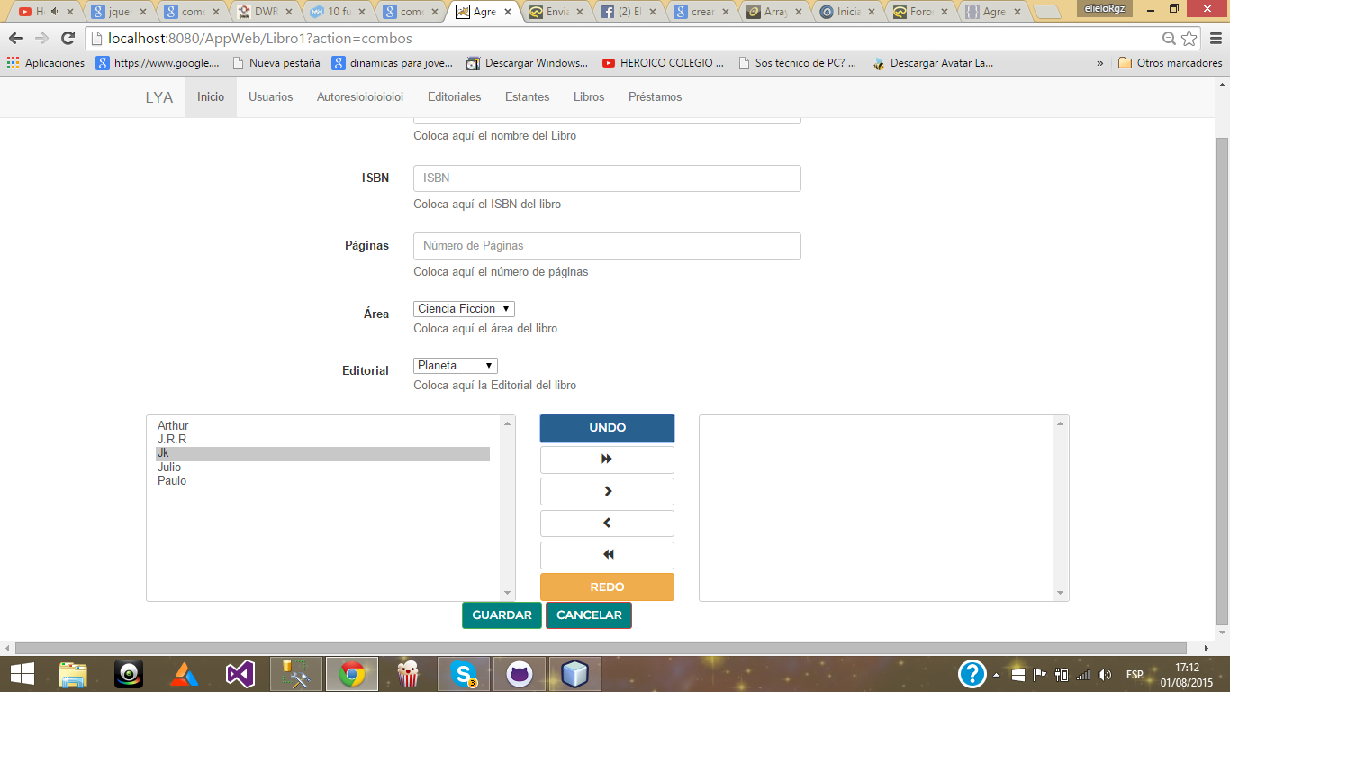Click LYA brand link
This screenshot has width=1366, height=768.
160,97
